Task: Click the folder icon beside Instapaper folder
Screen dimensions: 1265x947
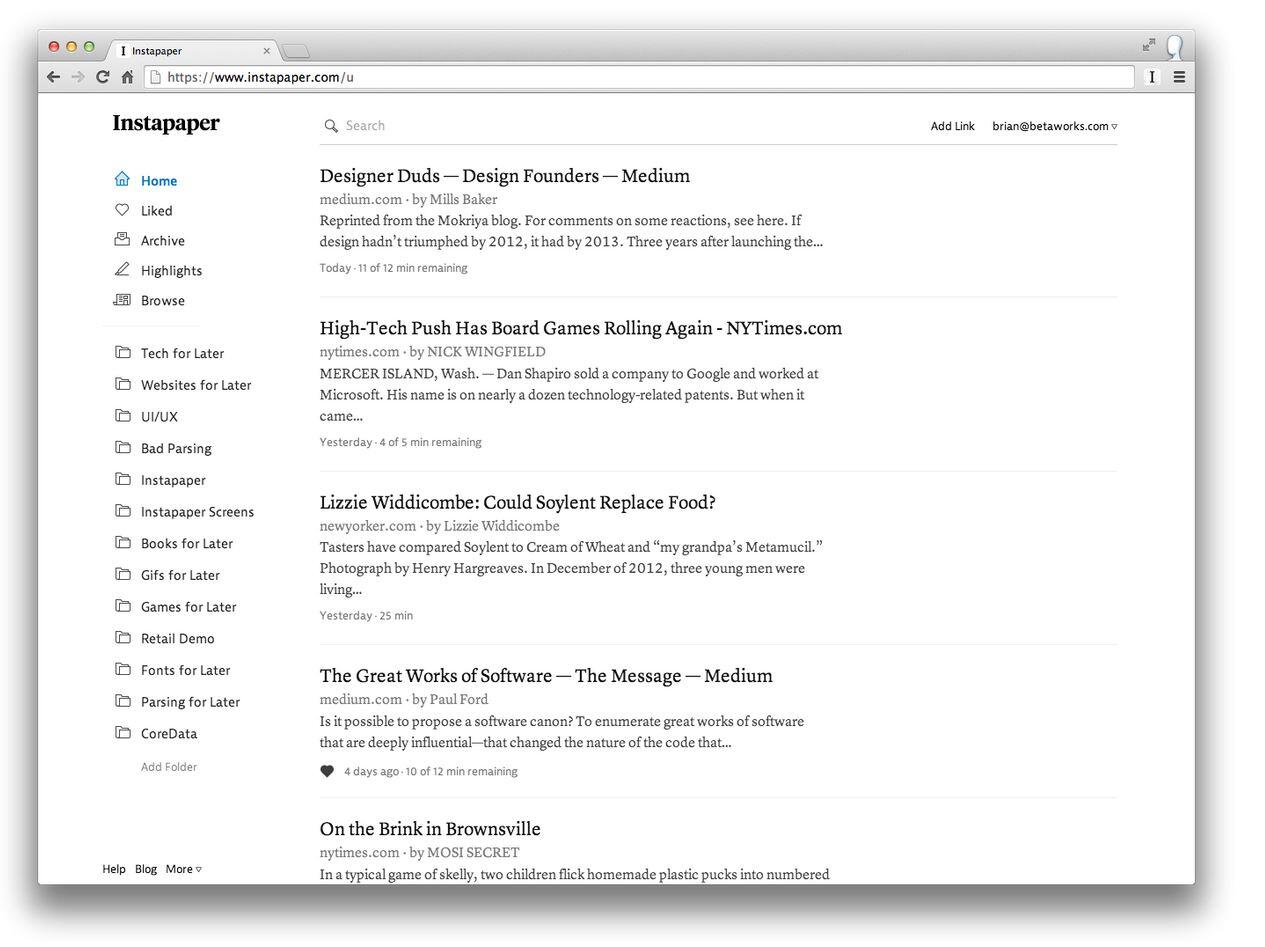Action: [123, 479]
